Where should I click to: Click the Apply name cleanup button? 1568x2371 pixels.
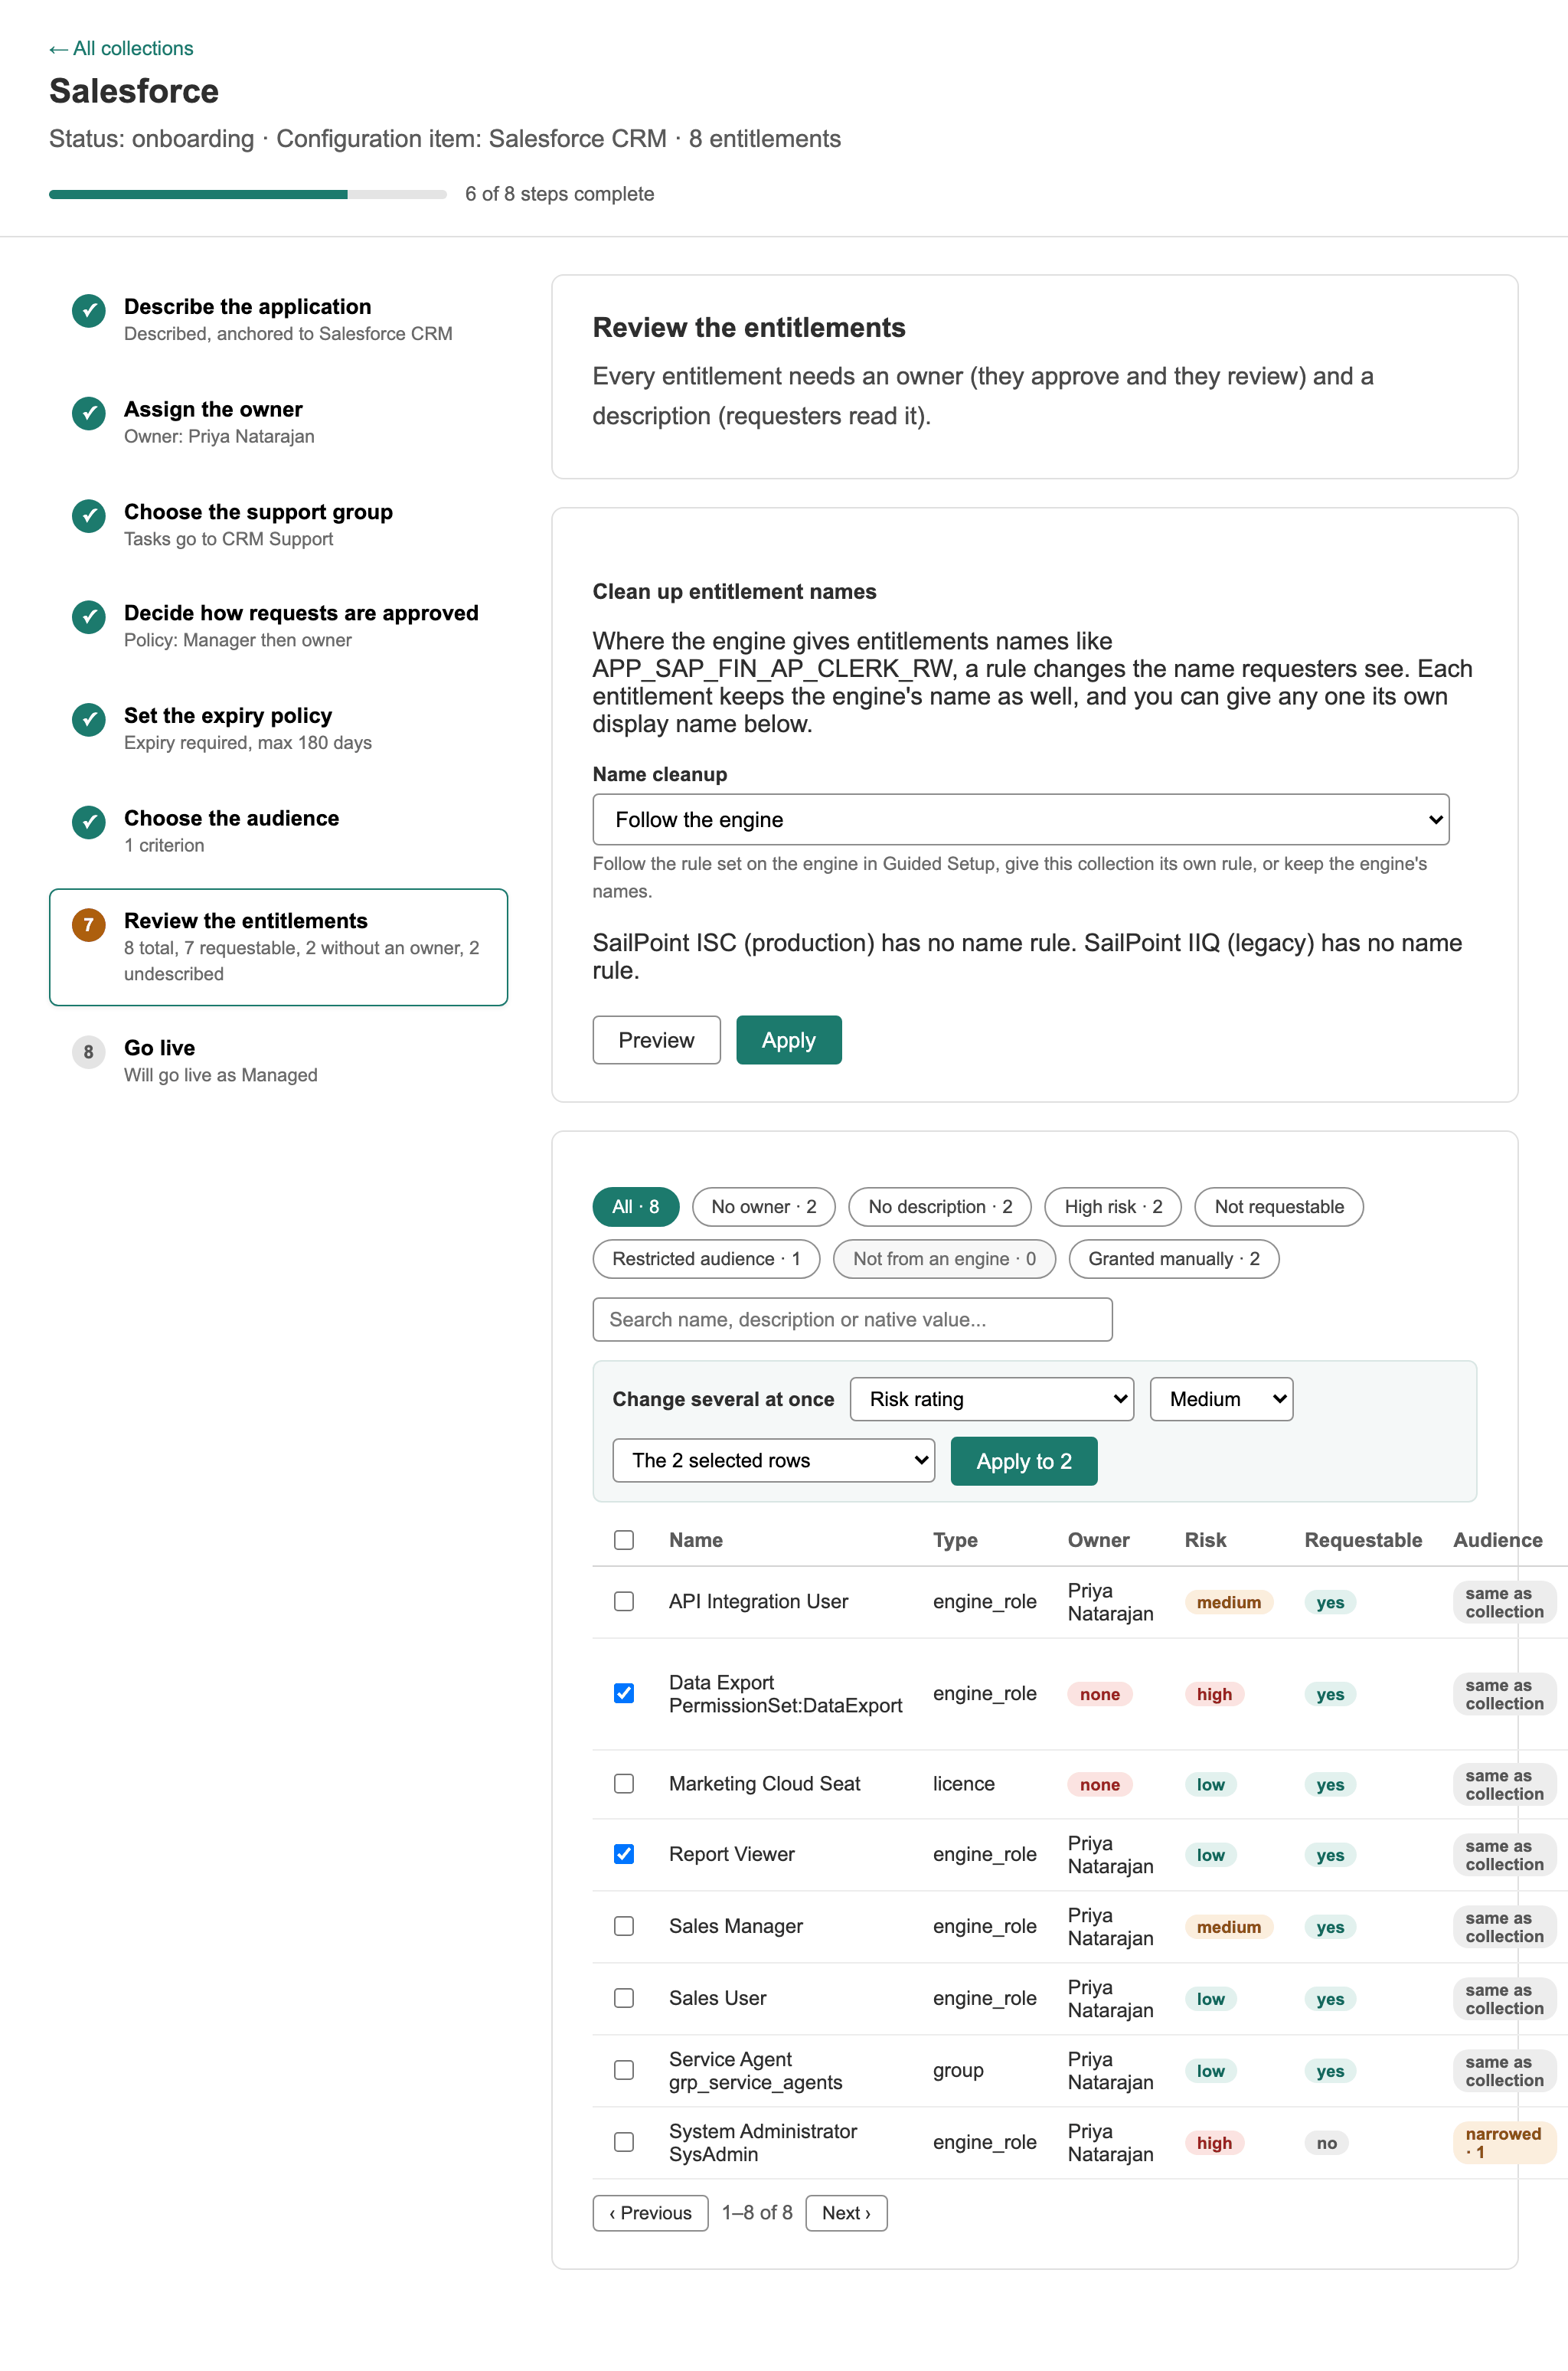point(789,1040)
